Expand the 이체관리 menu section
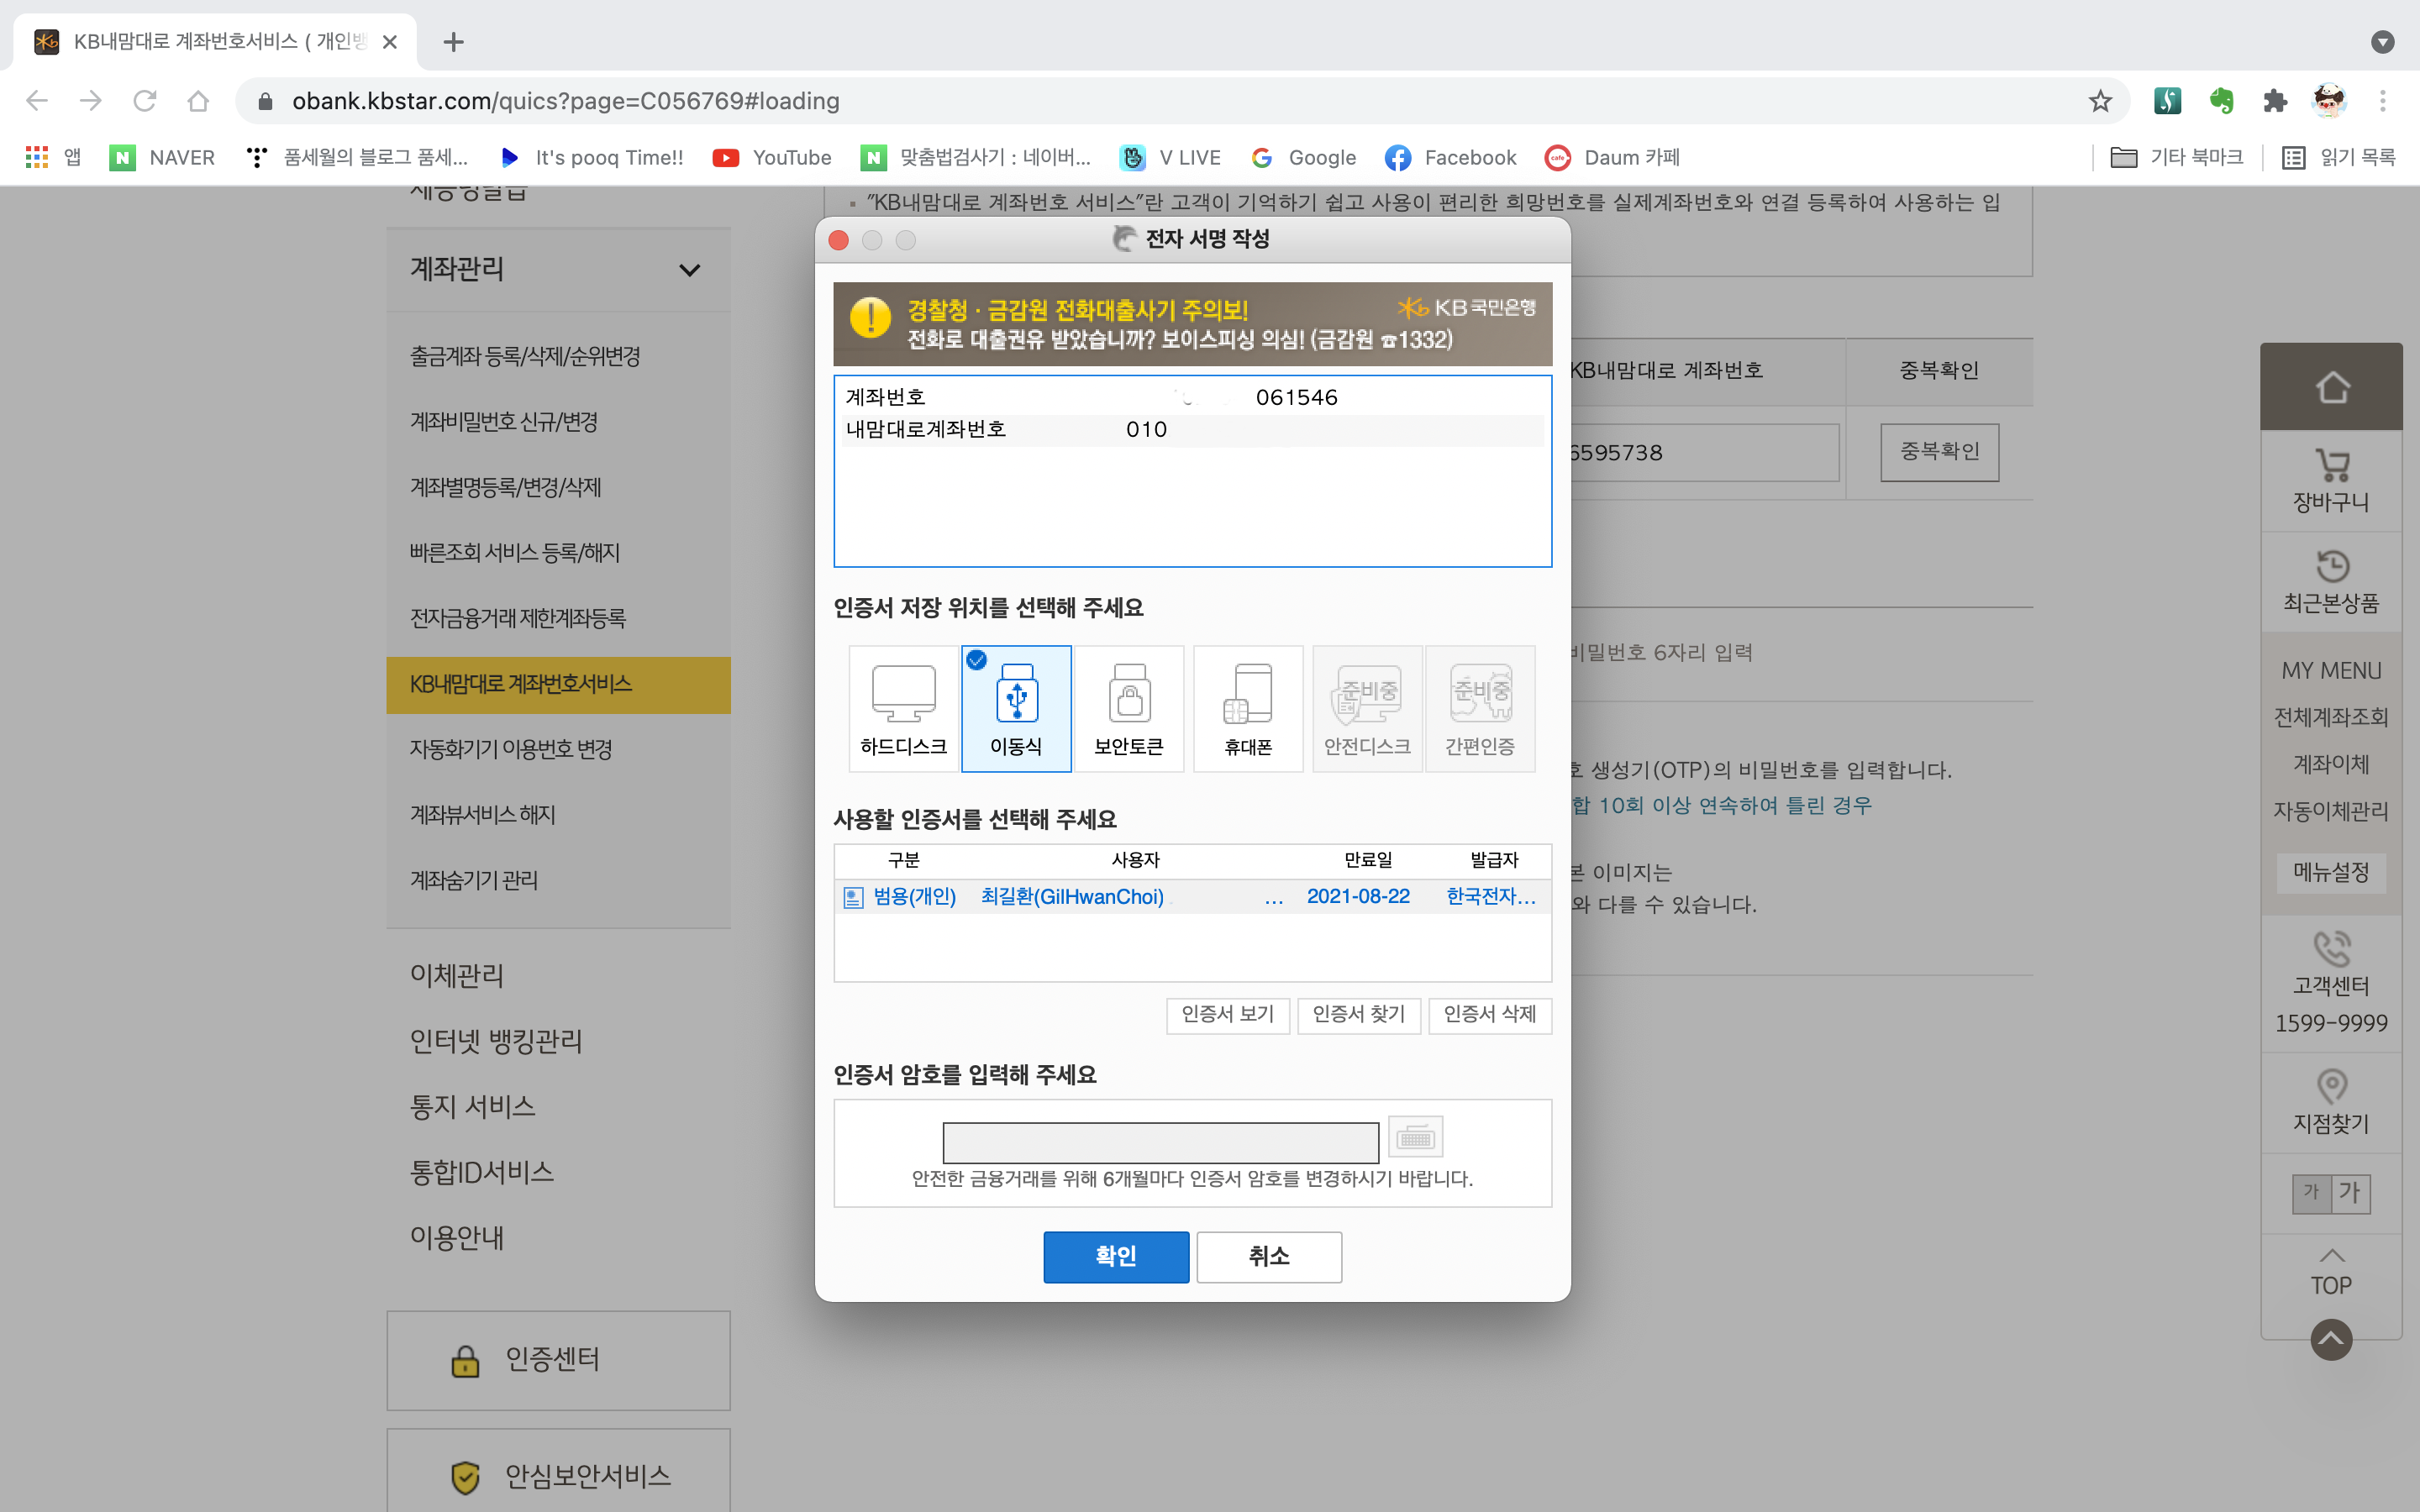The height and width of the screenshot is (1512, 2420). point(457,975)
